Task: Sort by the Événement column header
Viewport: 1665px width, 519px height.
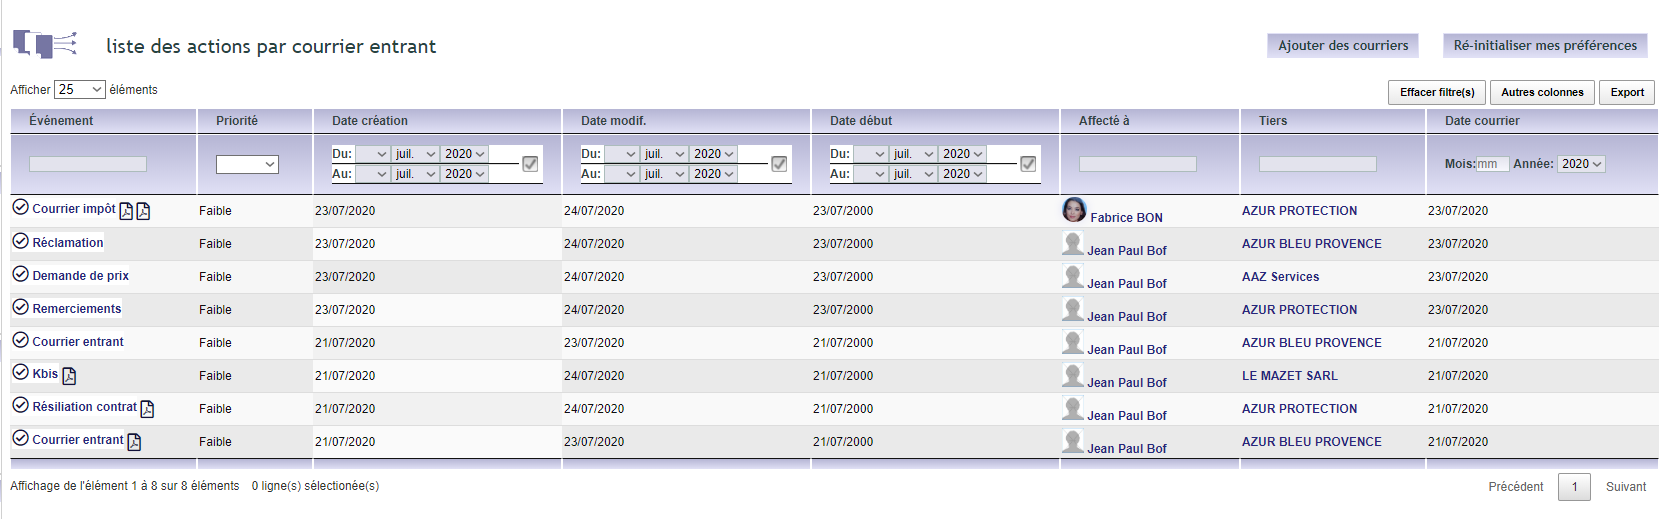Action: click(x=103, y=120)
